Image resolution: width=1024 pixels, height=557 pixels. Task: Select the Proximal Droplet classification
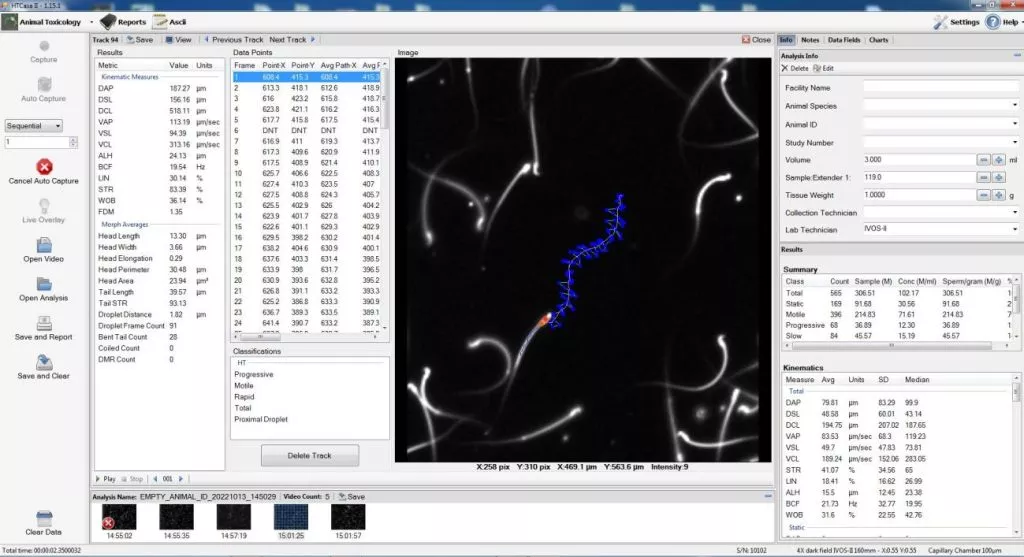click(261, 419)
